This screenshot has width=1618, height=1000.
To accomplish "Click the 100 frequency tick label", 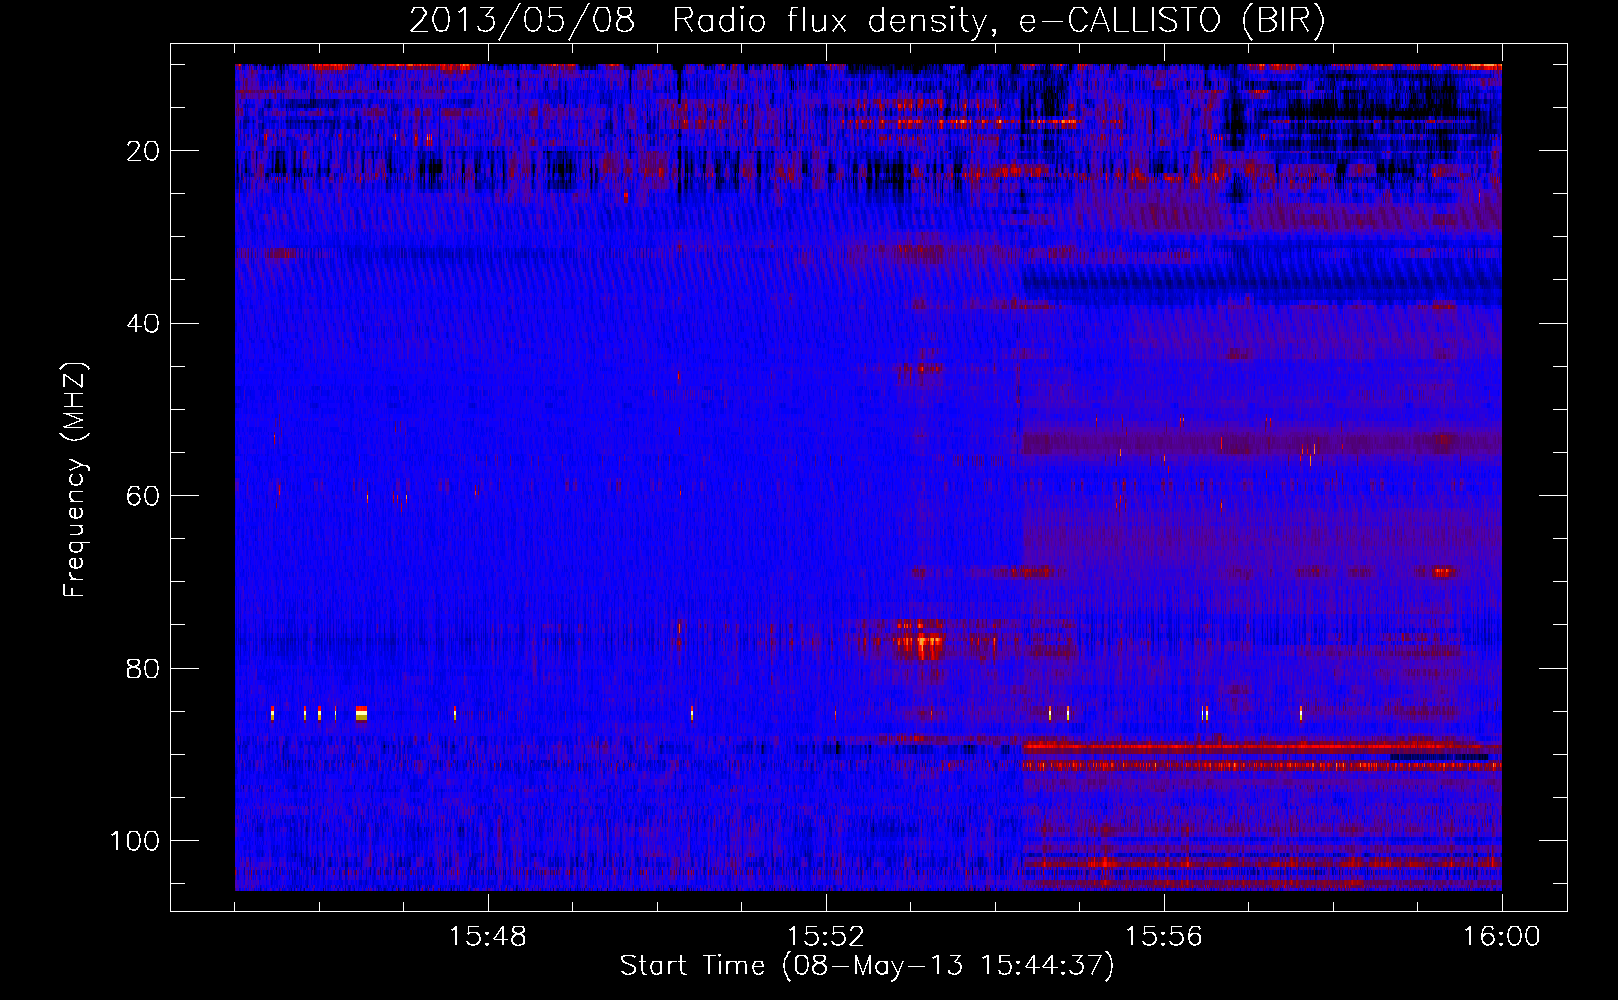I will pos(135,841).
